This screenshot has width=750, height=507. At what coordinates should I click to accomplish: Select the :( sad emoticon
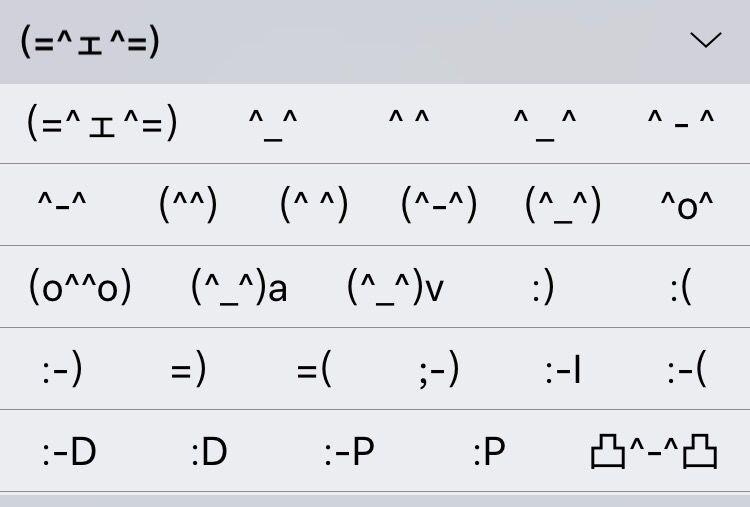(681, 288)
